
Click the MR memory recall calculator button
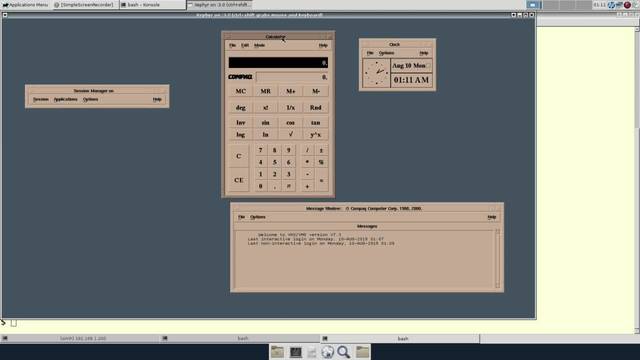coord(266,91)
